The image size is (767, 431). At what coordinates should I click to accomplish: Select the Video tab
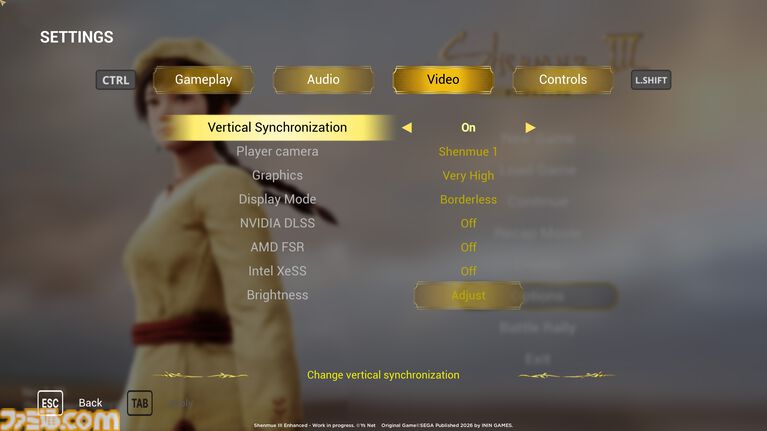443,80
